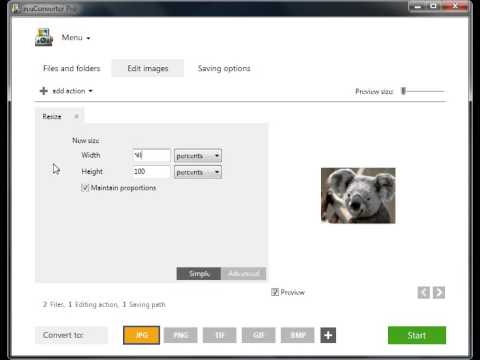Choose GIF as output format
480x360 pixels.
[x=259, y=335]
